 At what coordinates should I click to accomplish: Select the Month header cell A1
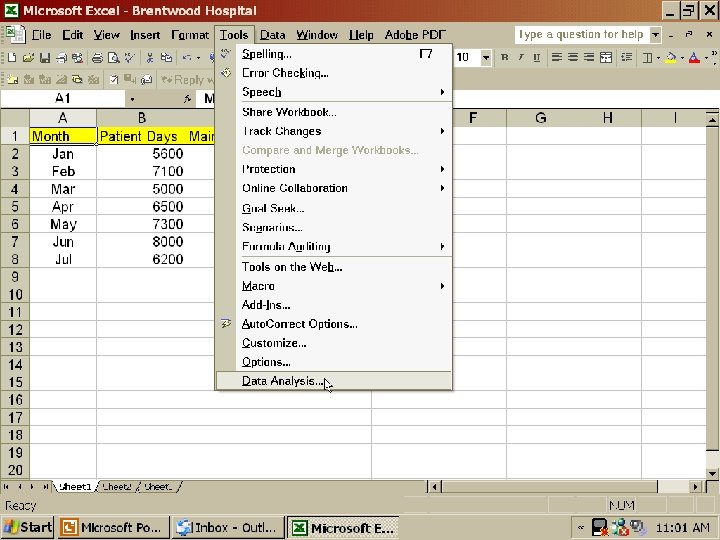click(x=63, y=136)
